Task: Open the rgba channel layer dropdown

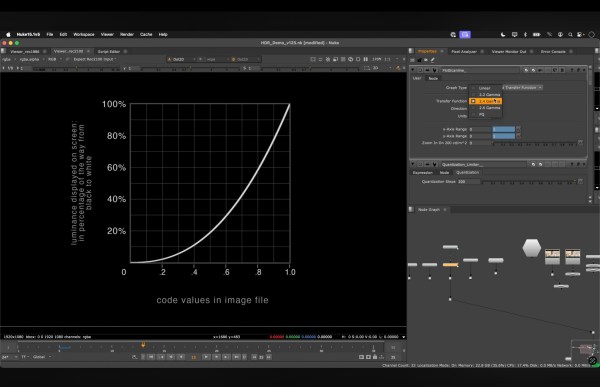Action: pyautogui.click(x=9, y=59)
